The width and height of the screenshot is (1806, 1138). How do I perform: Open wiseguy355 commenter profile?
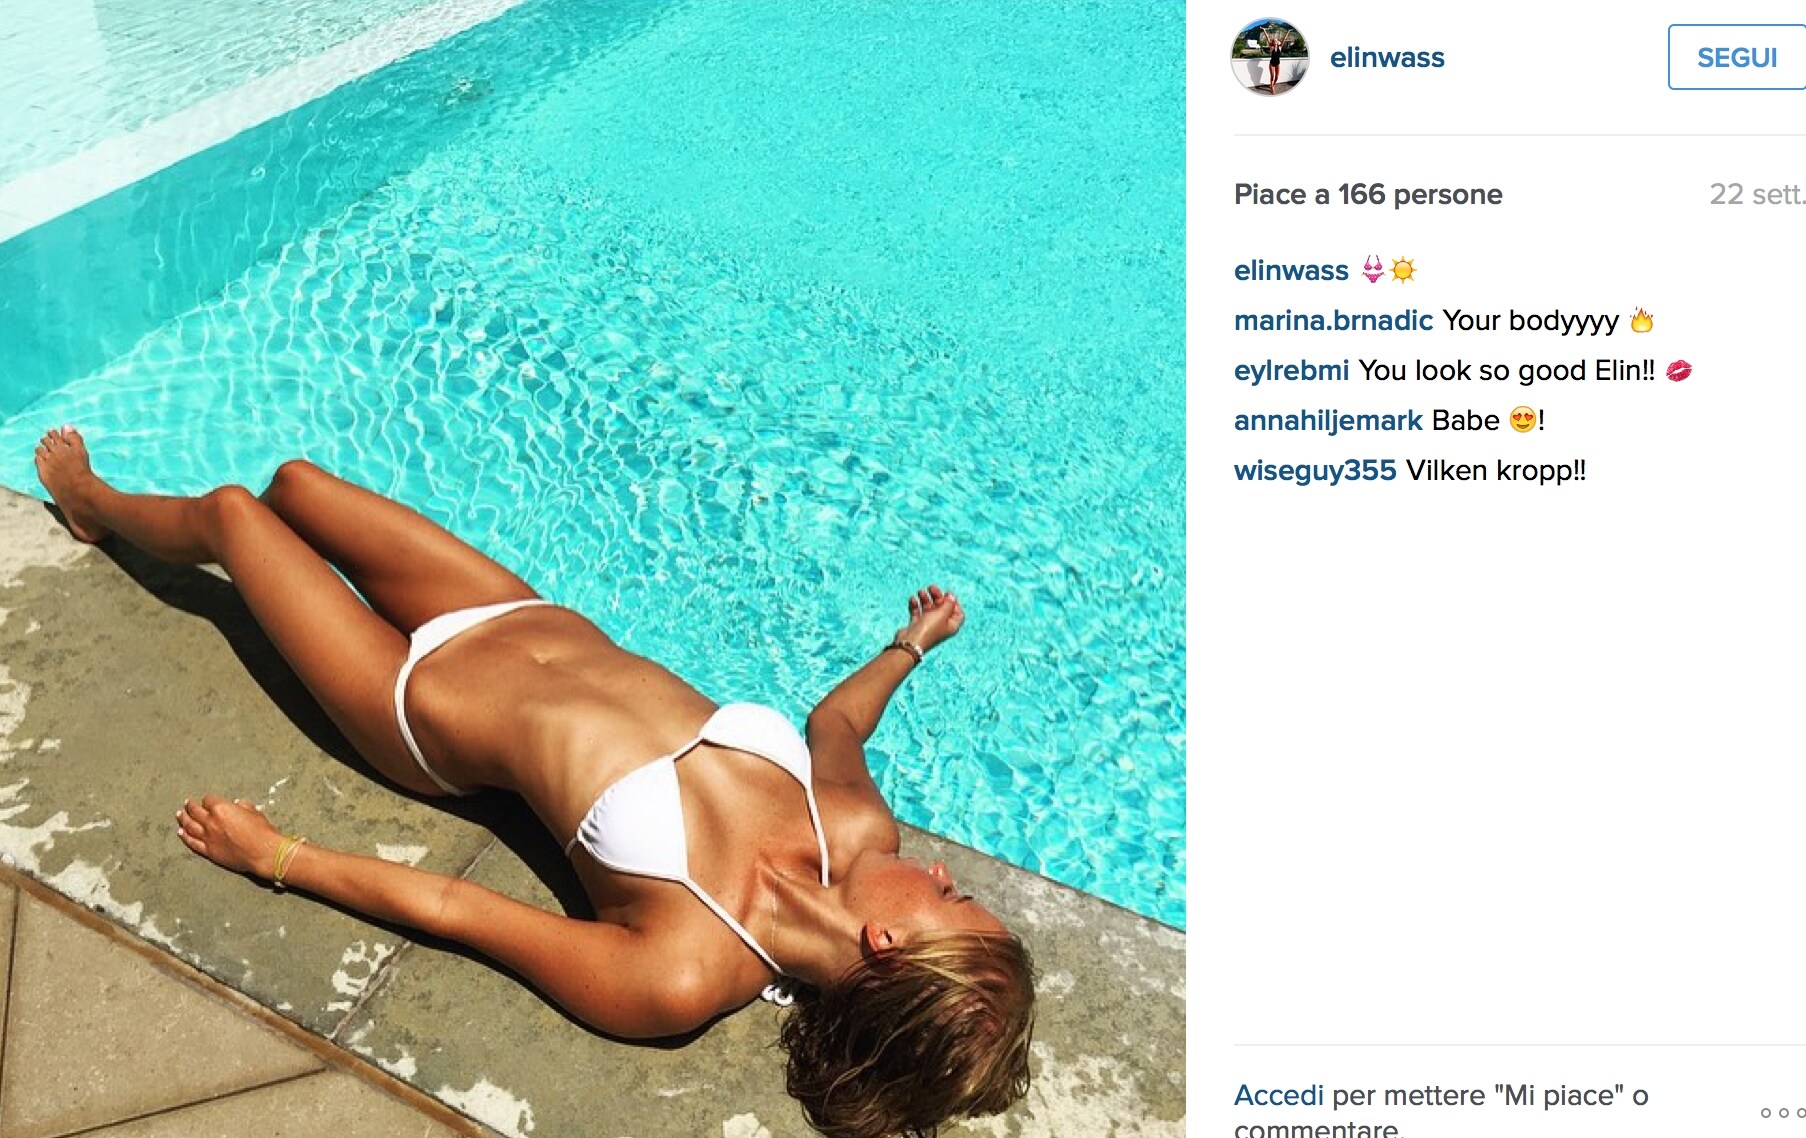point(1315,471)
